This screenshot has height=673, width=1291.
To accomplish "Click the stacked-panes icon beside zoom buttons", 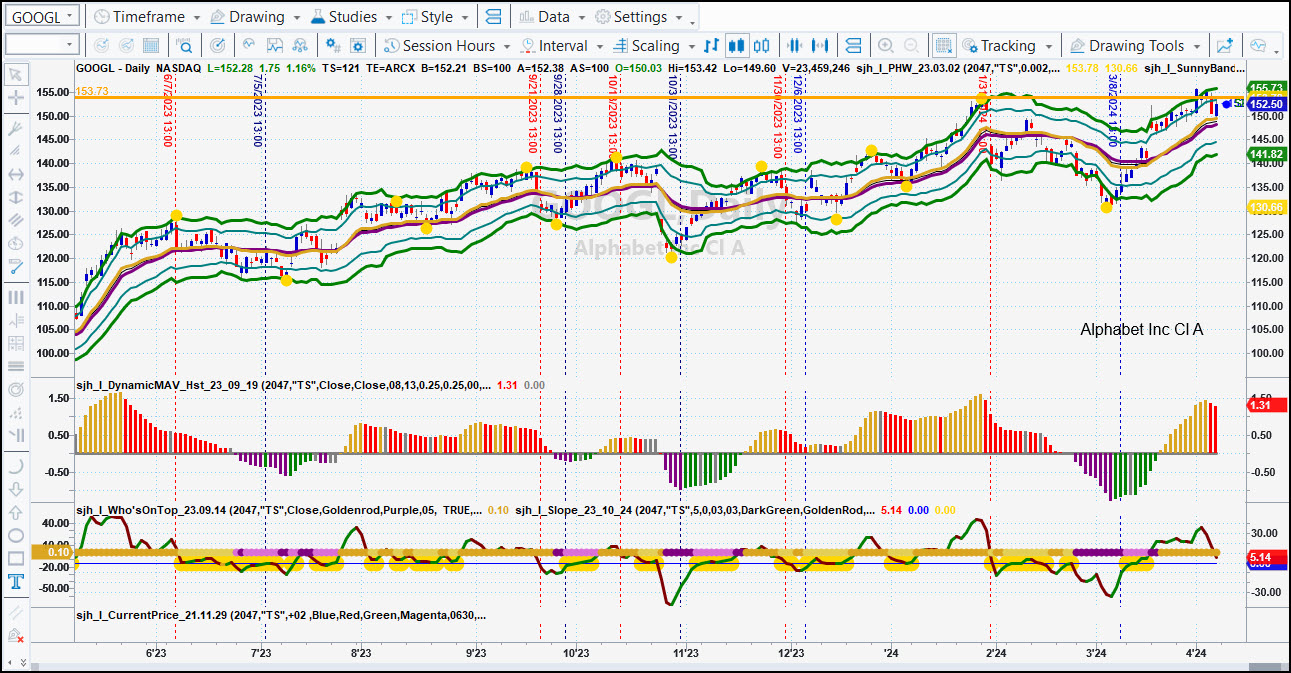I will click(x=853, y=45).
